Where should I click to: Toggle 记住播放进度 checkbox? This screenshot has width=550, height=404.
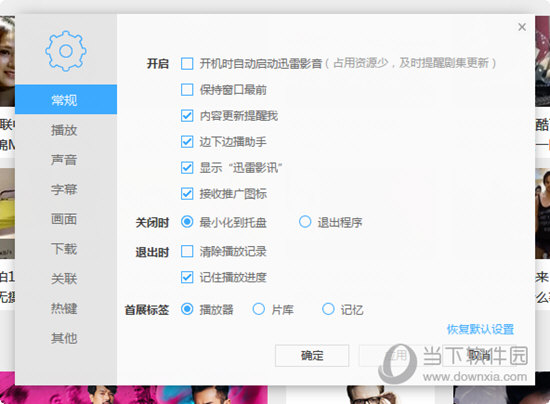[x=187, y=277]
